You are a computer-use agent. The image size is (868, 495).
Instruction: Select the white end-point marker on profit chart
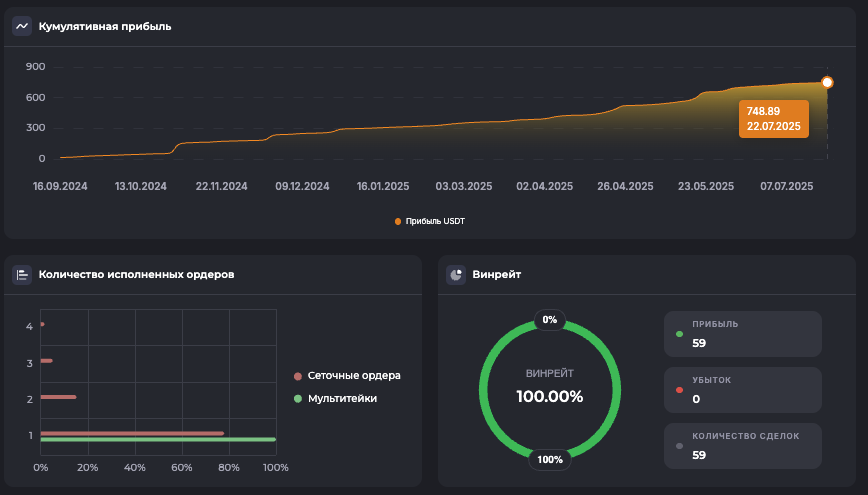[x=827, y=82]
